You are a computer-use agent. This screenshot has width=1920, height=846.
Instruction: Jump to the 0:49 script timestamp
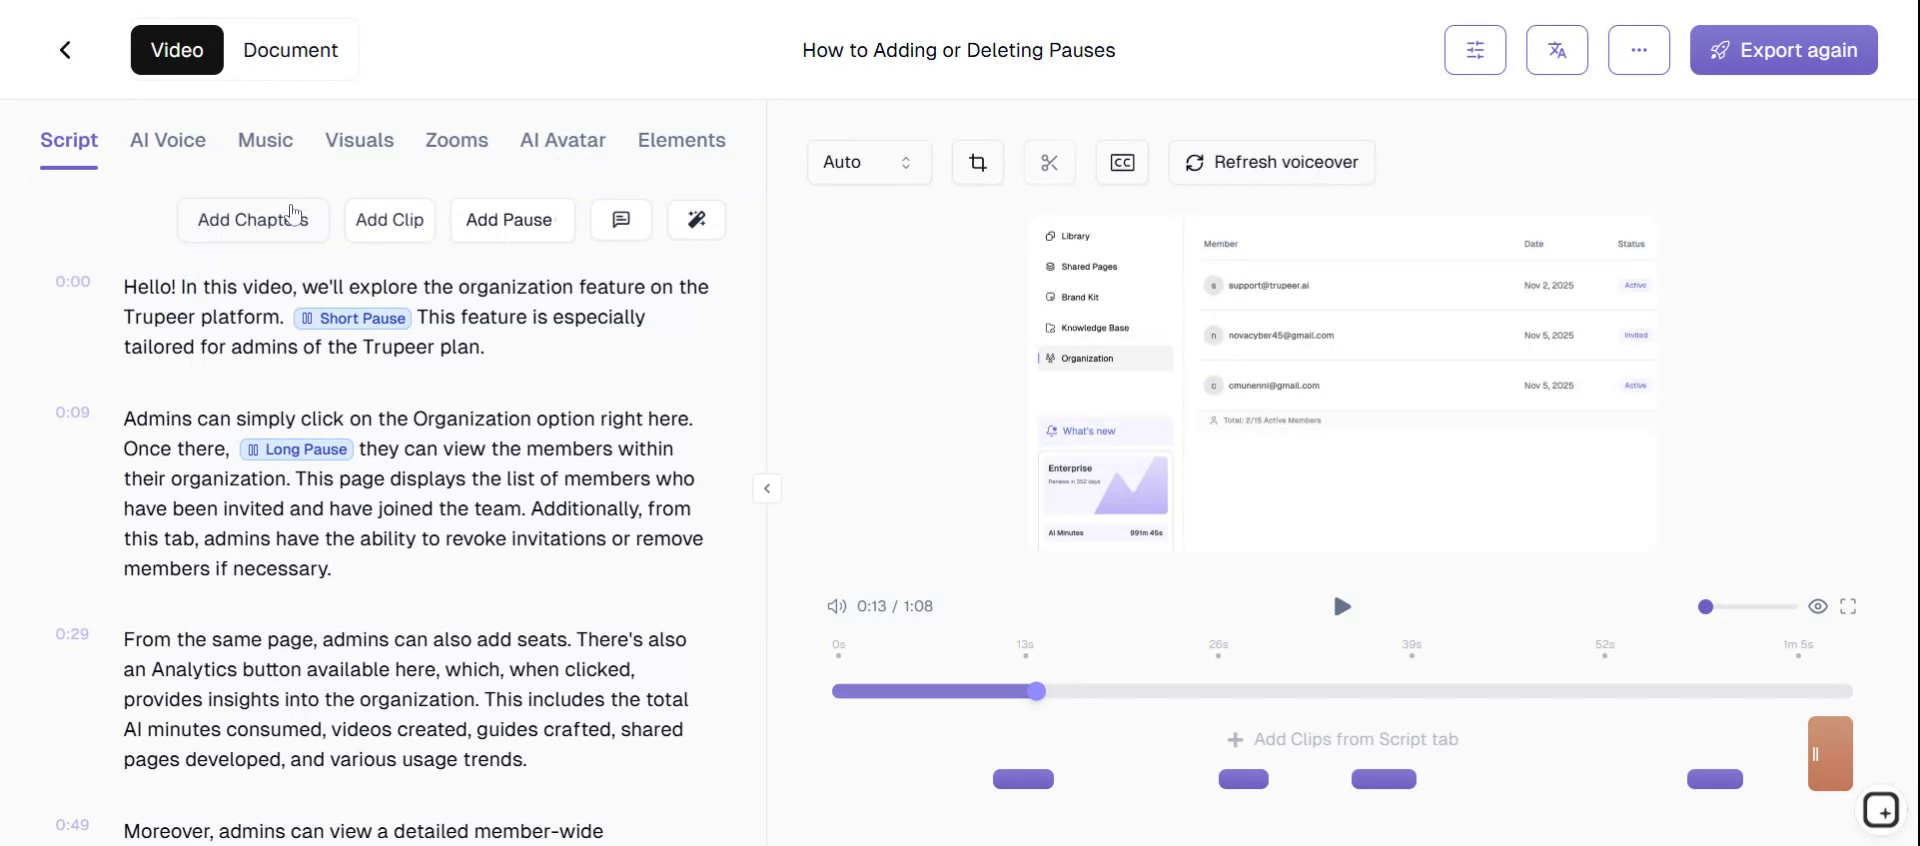(x=73, y=825)
